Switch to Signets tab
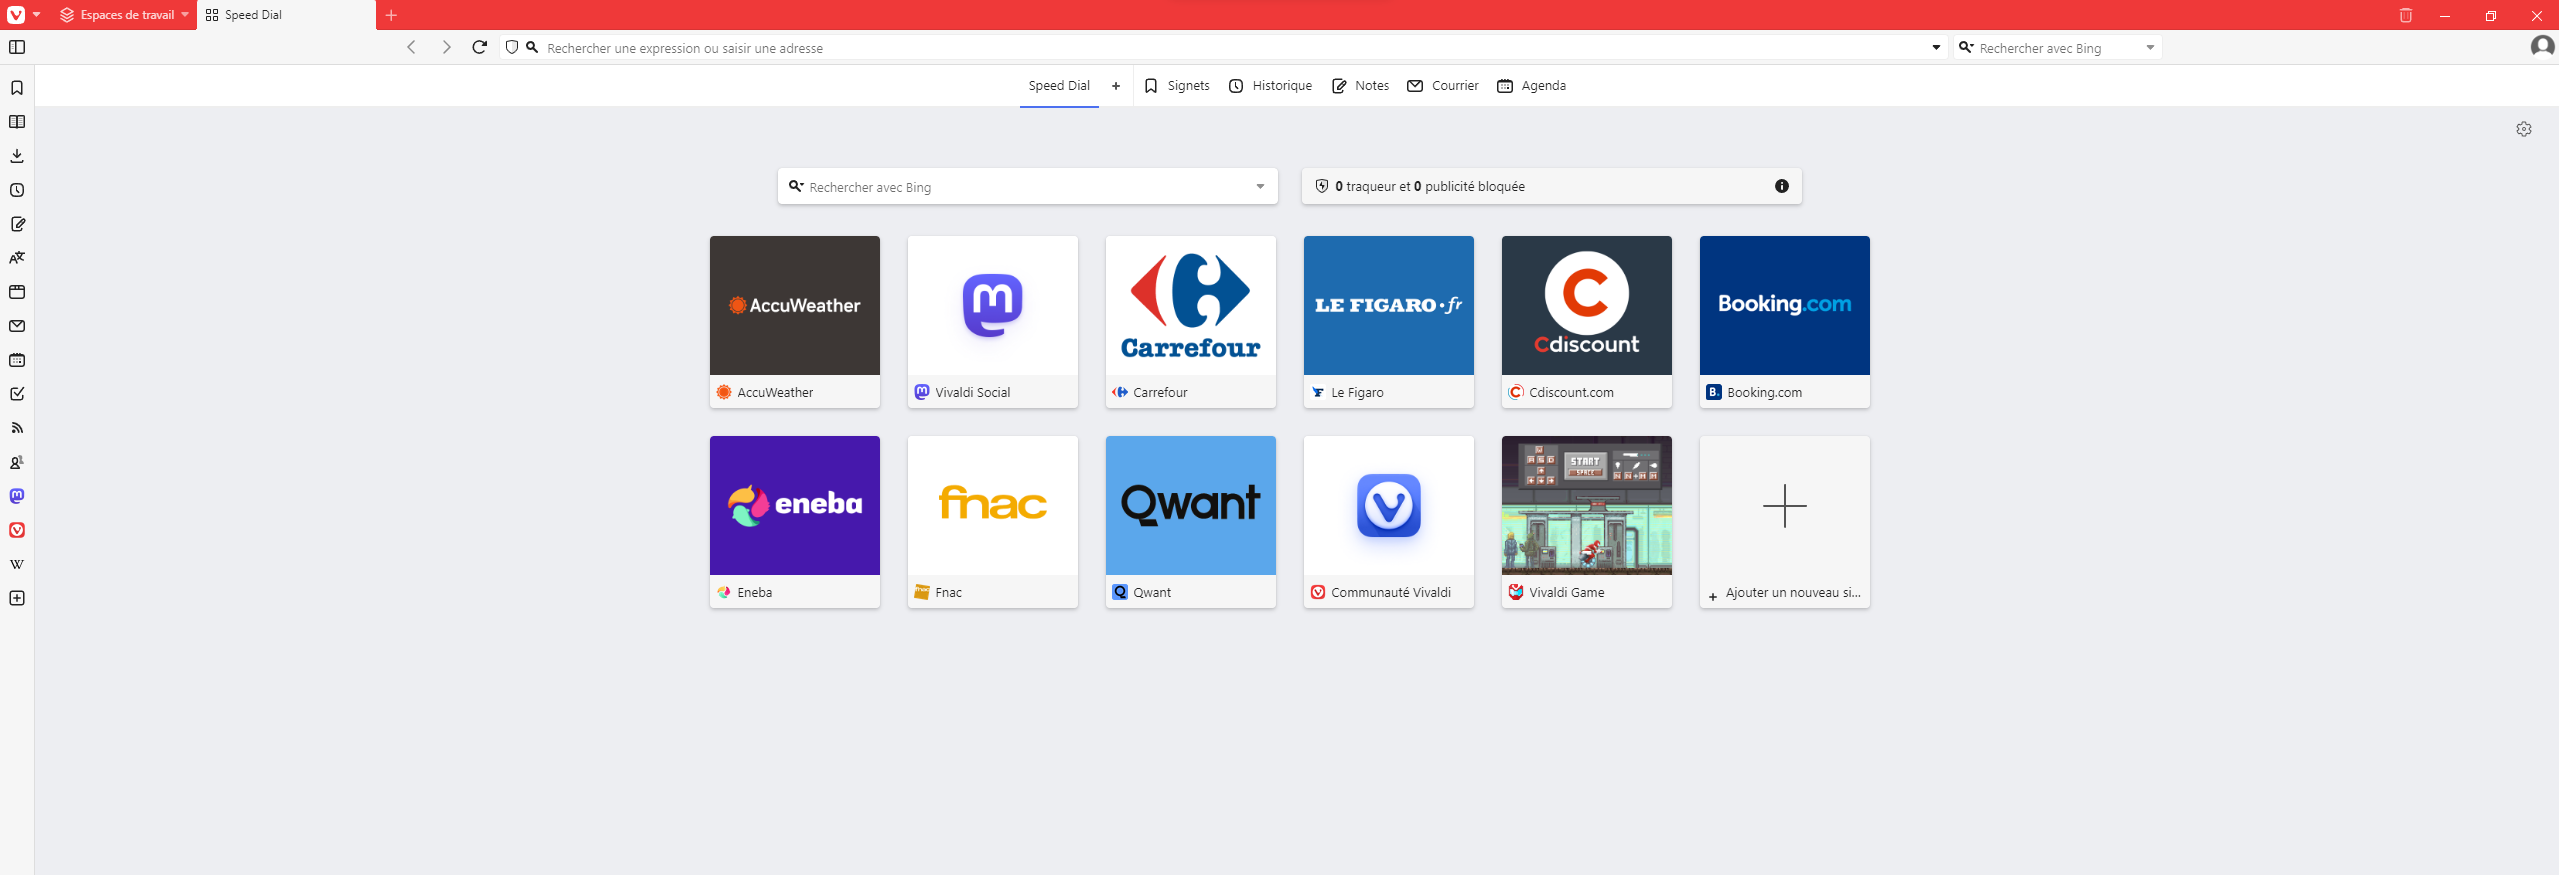 coord(1177,86)
